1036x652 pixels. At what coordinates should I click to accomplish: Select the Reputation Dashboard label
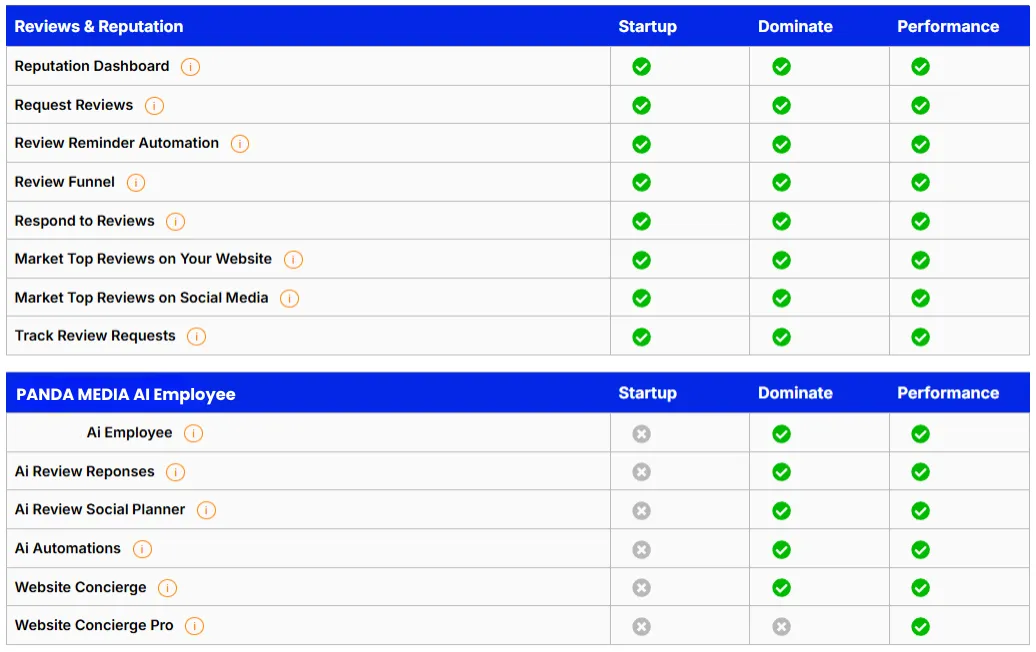92,66
